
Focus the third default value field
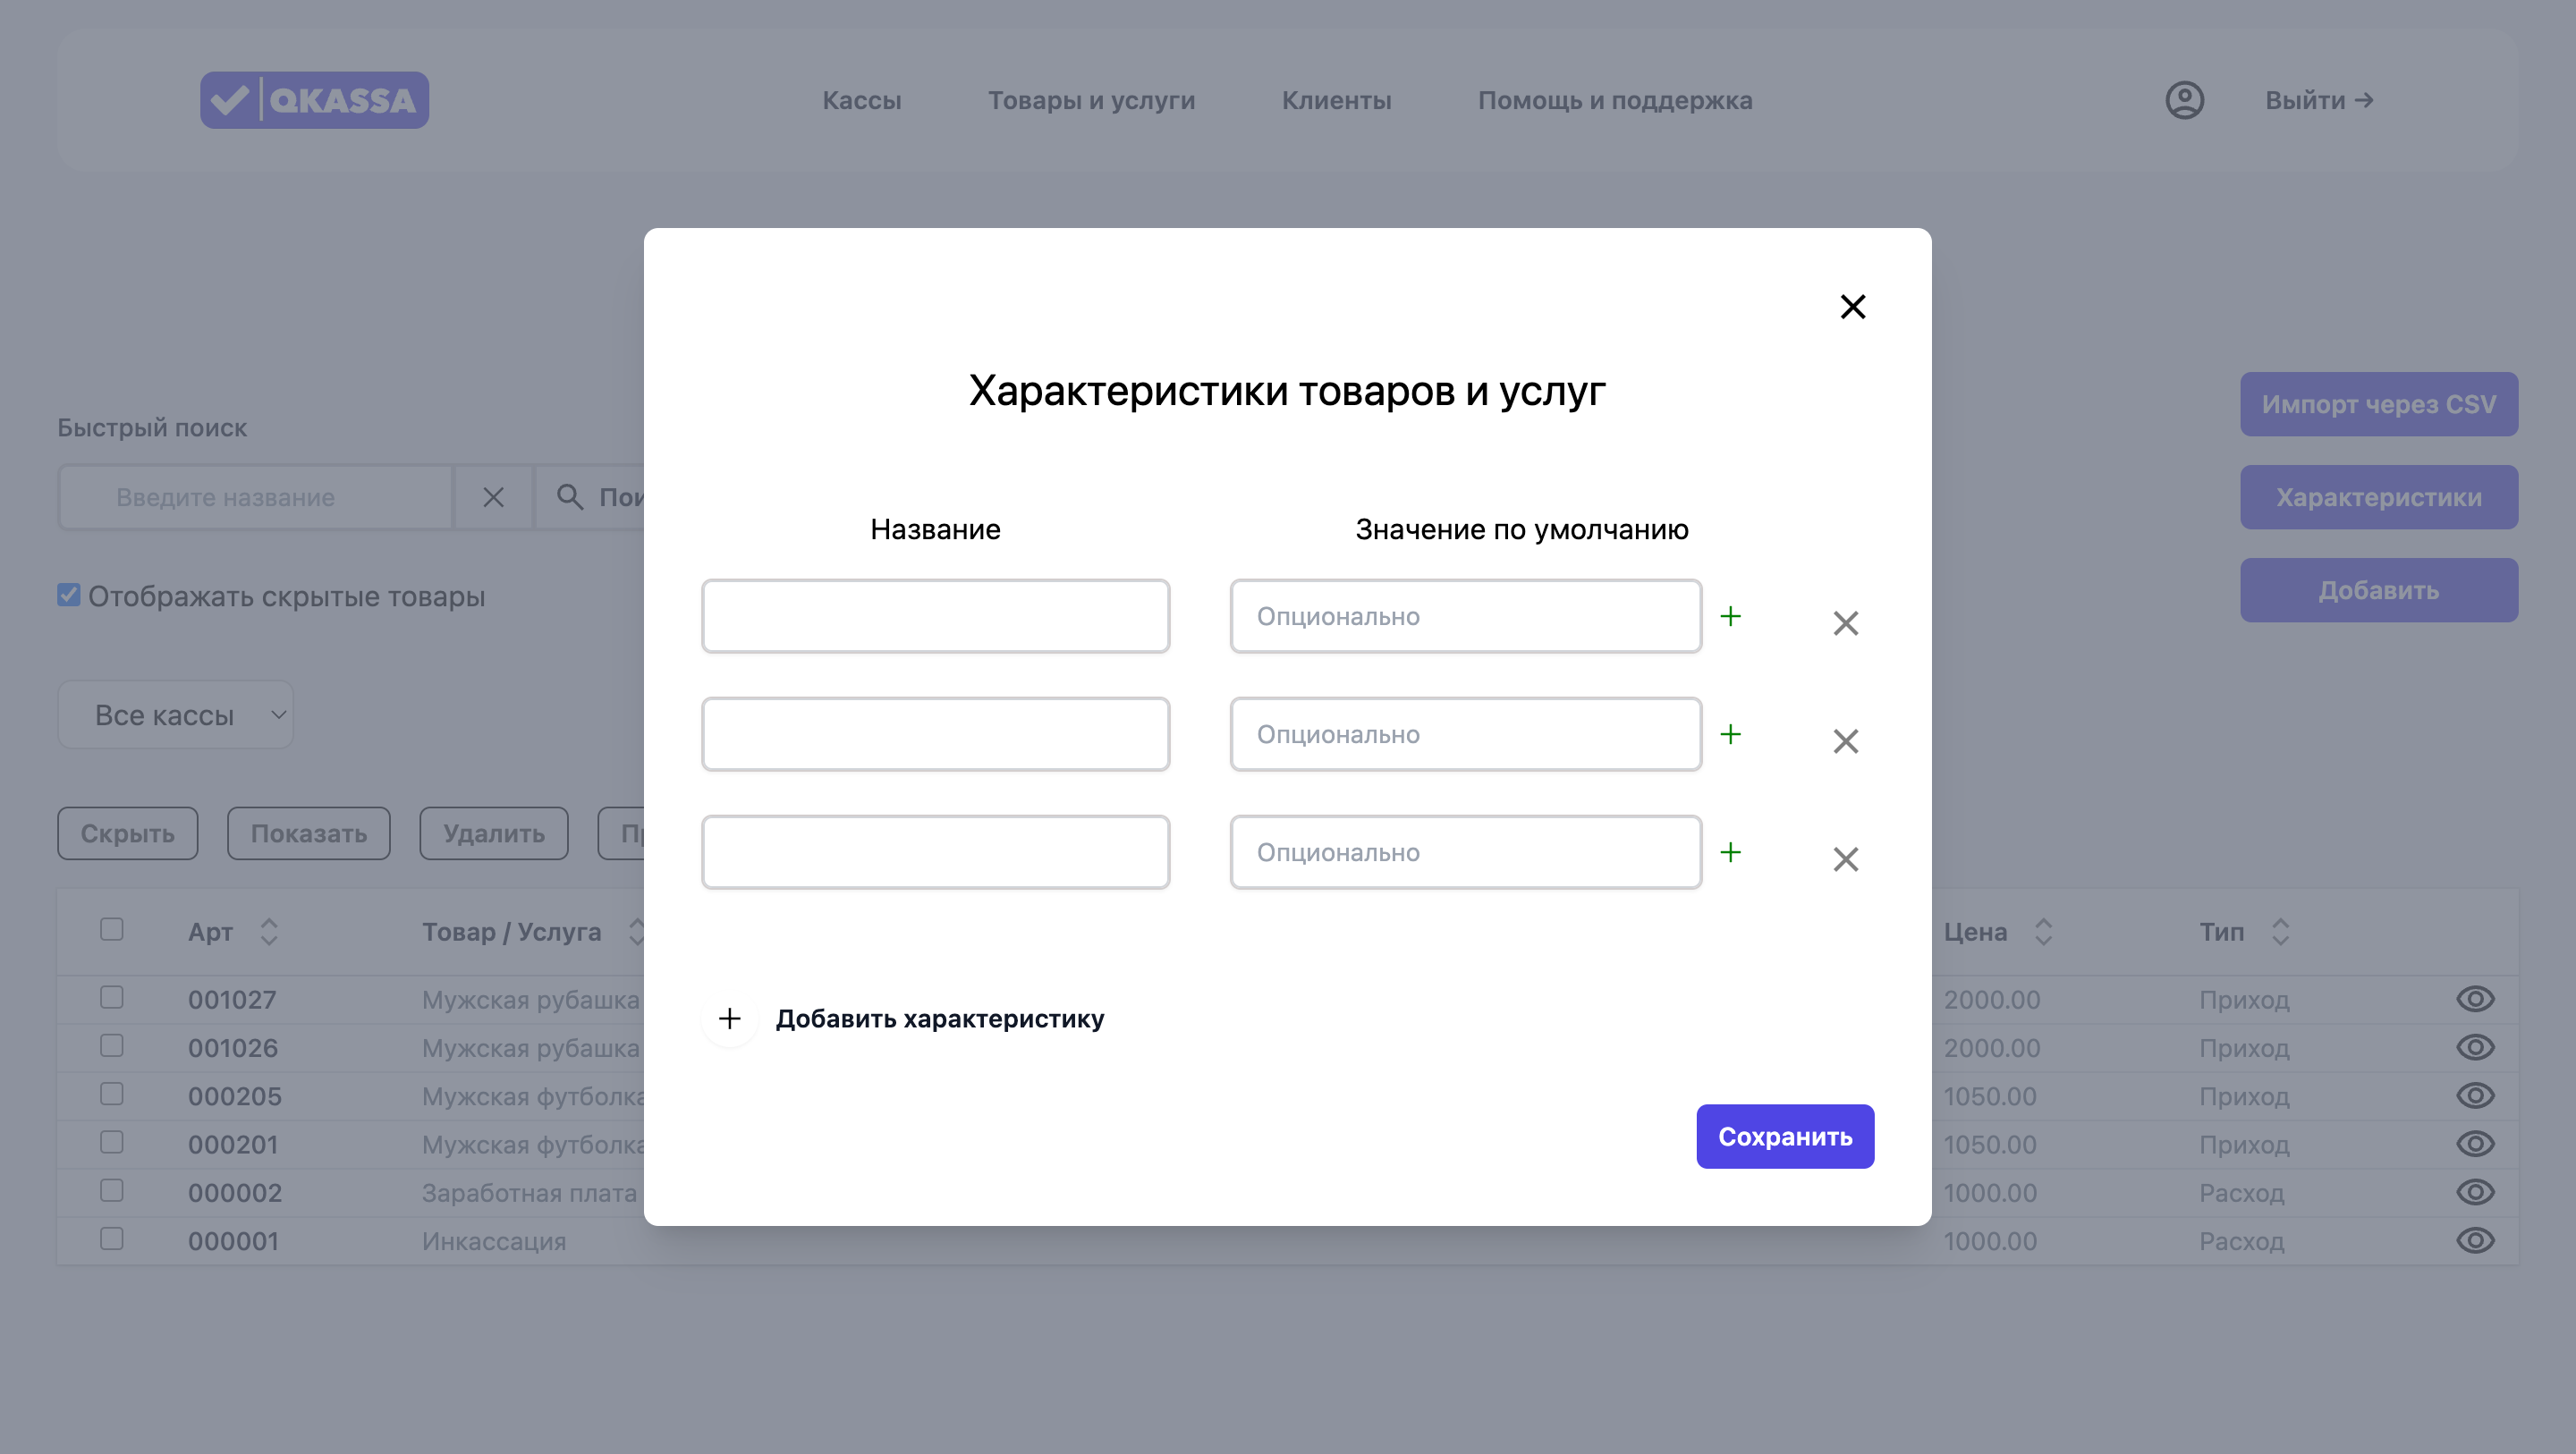[1465, 852]
